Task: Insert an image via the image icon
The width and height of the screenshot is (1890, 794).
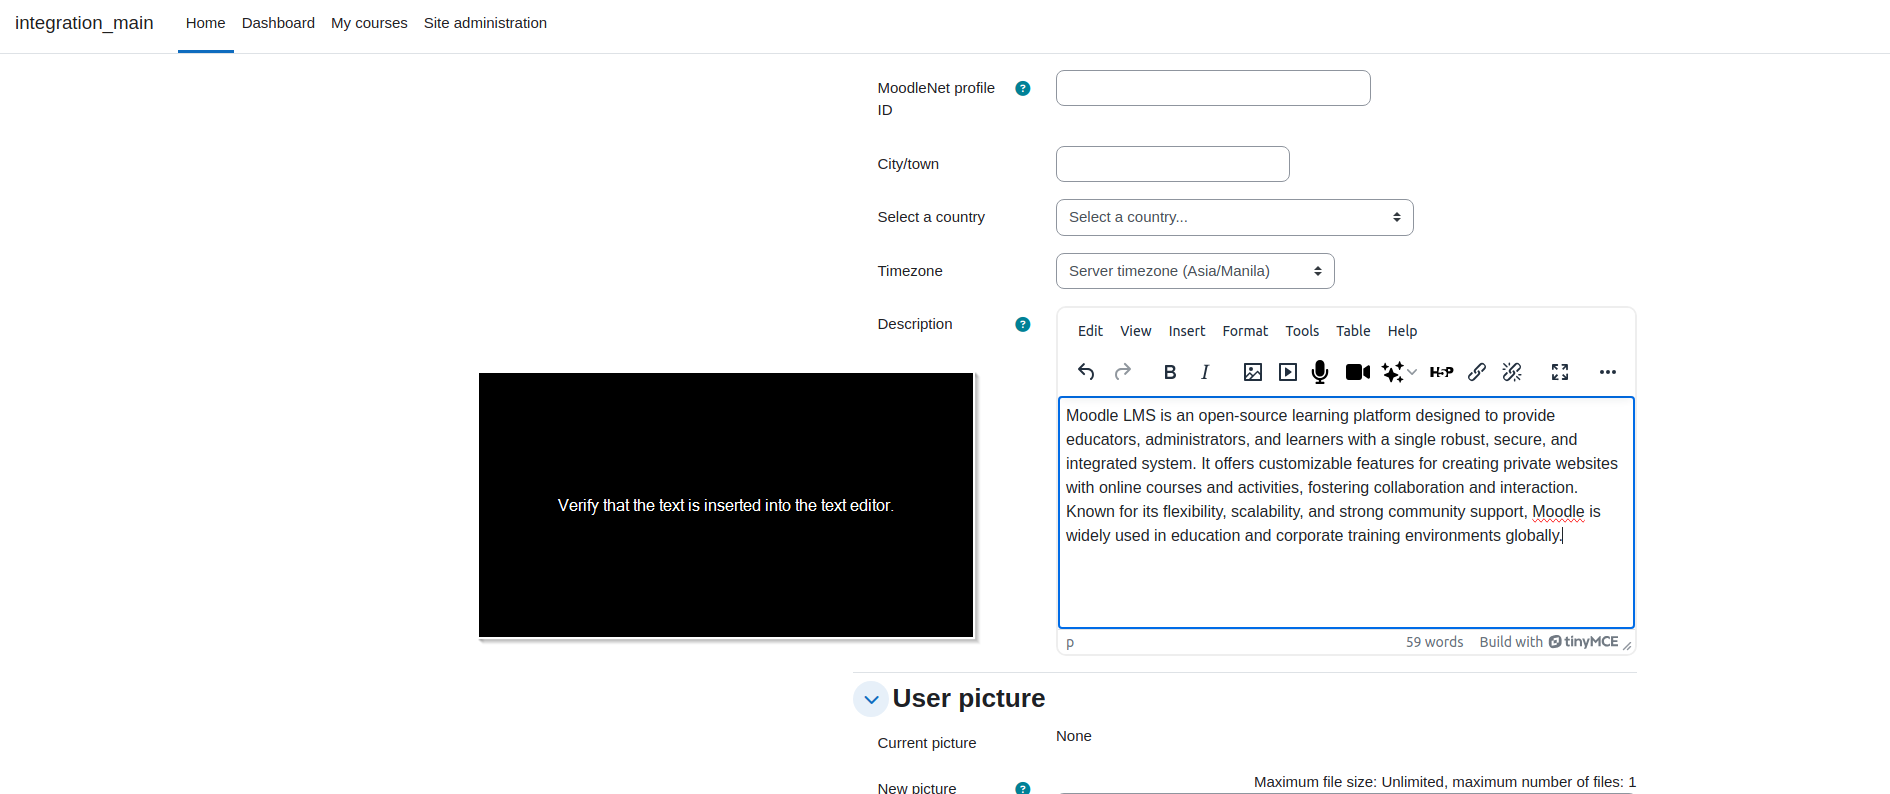Action: [1252, 372]
